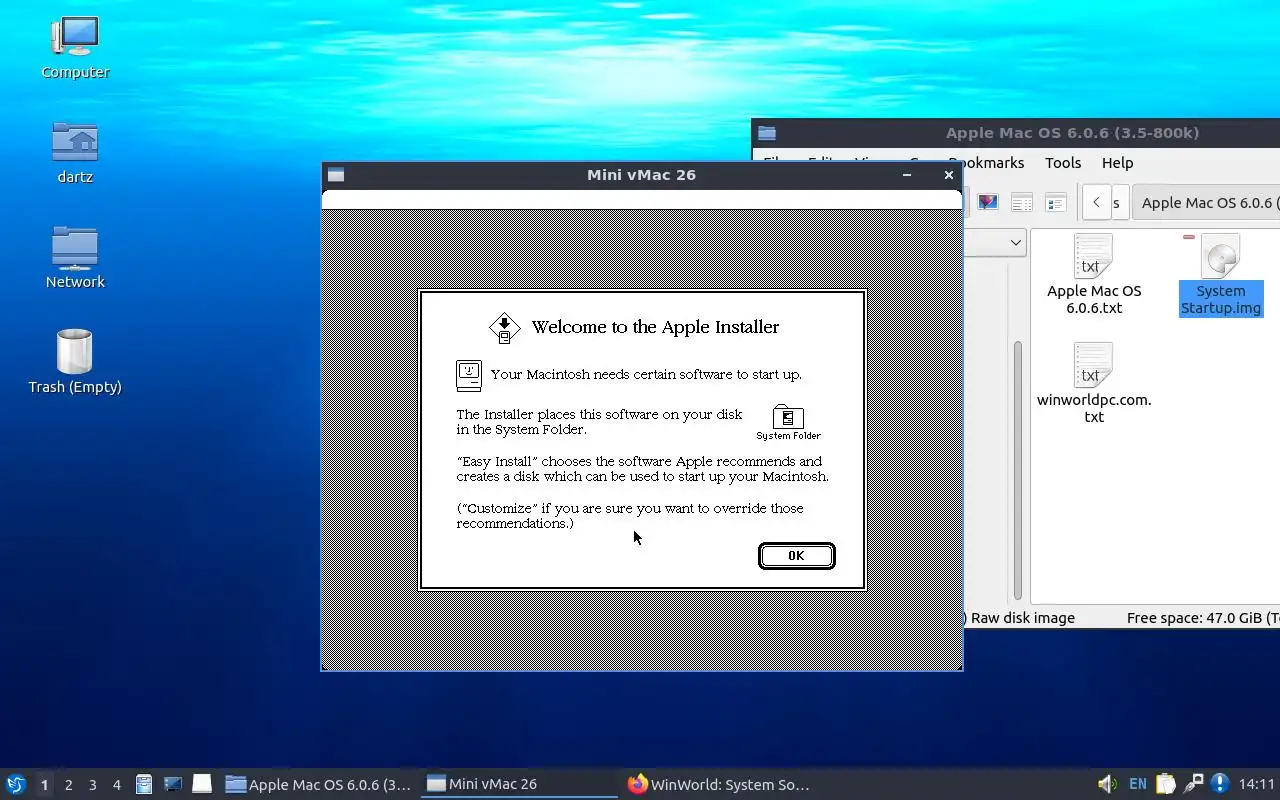Screen dimensions: 1280x800
Task: Select Apple Mac OS 6.0.6.txt file
Action: 1094,275
